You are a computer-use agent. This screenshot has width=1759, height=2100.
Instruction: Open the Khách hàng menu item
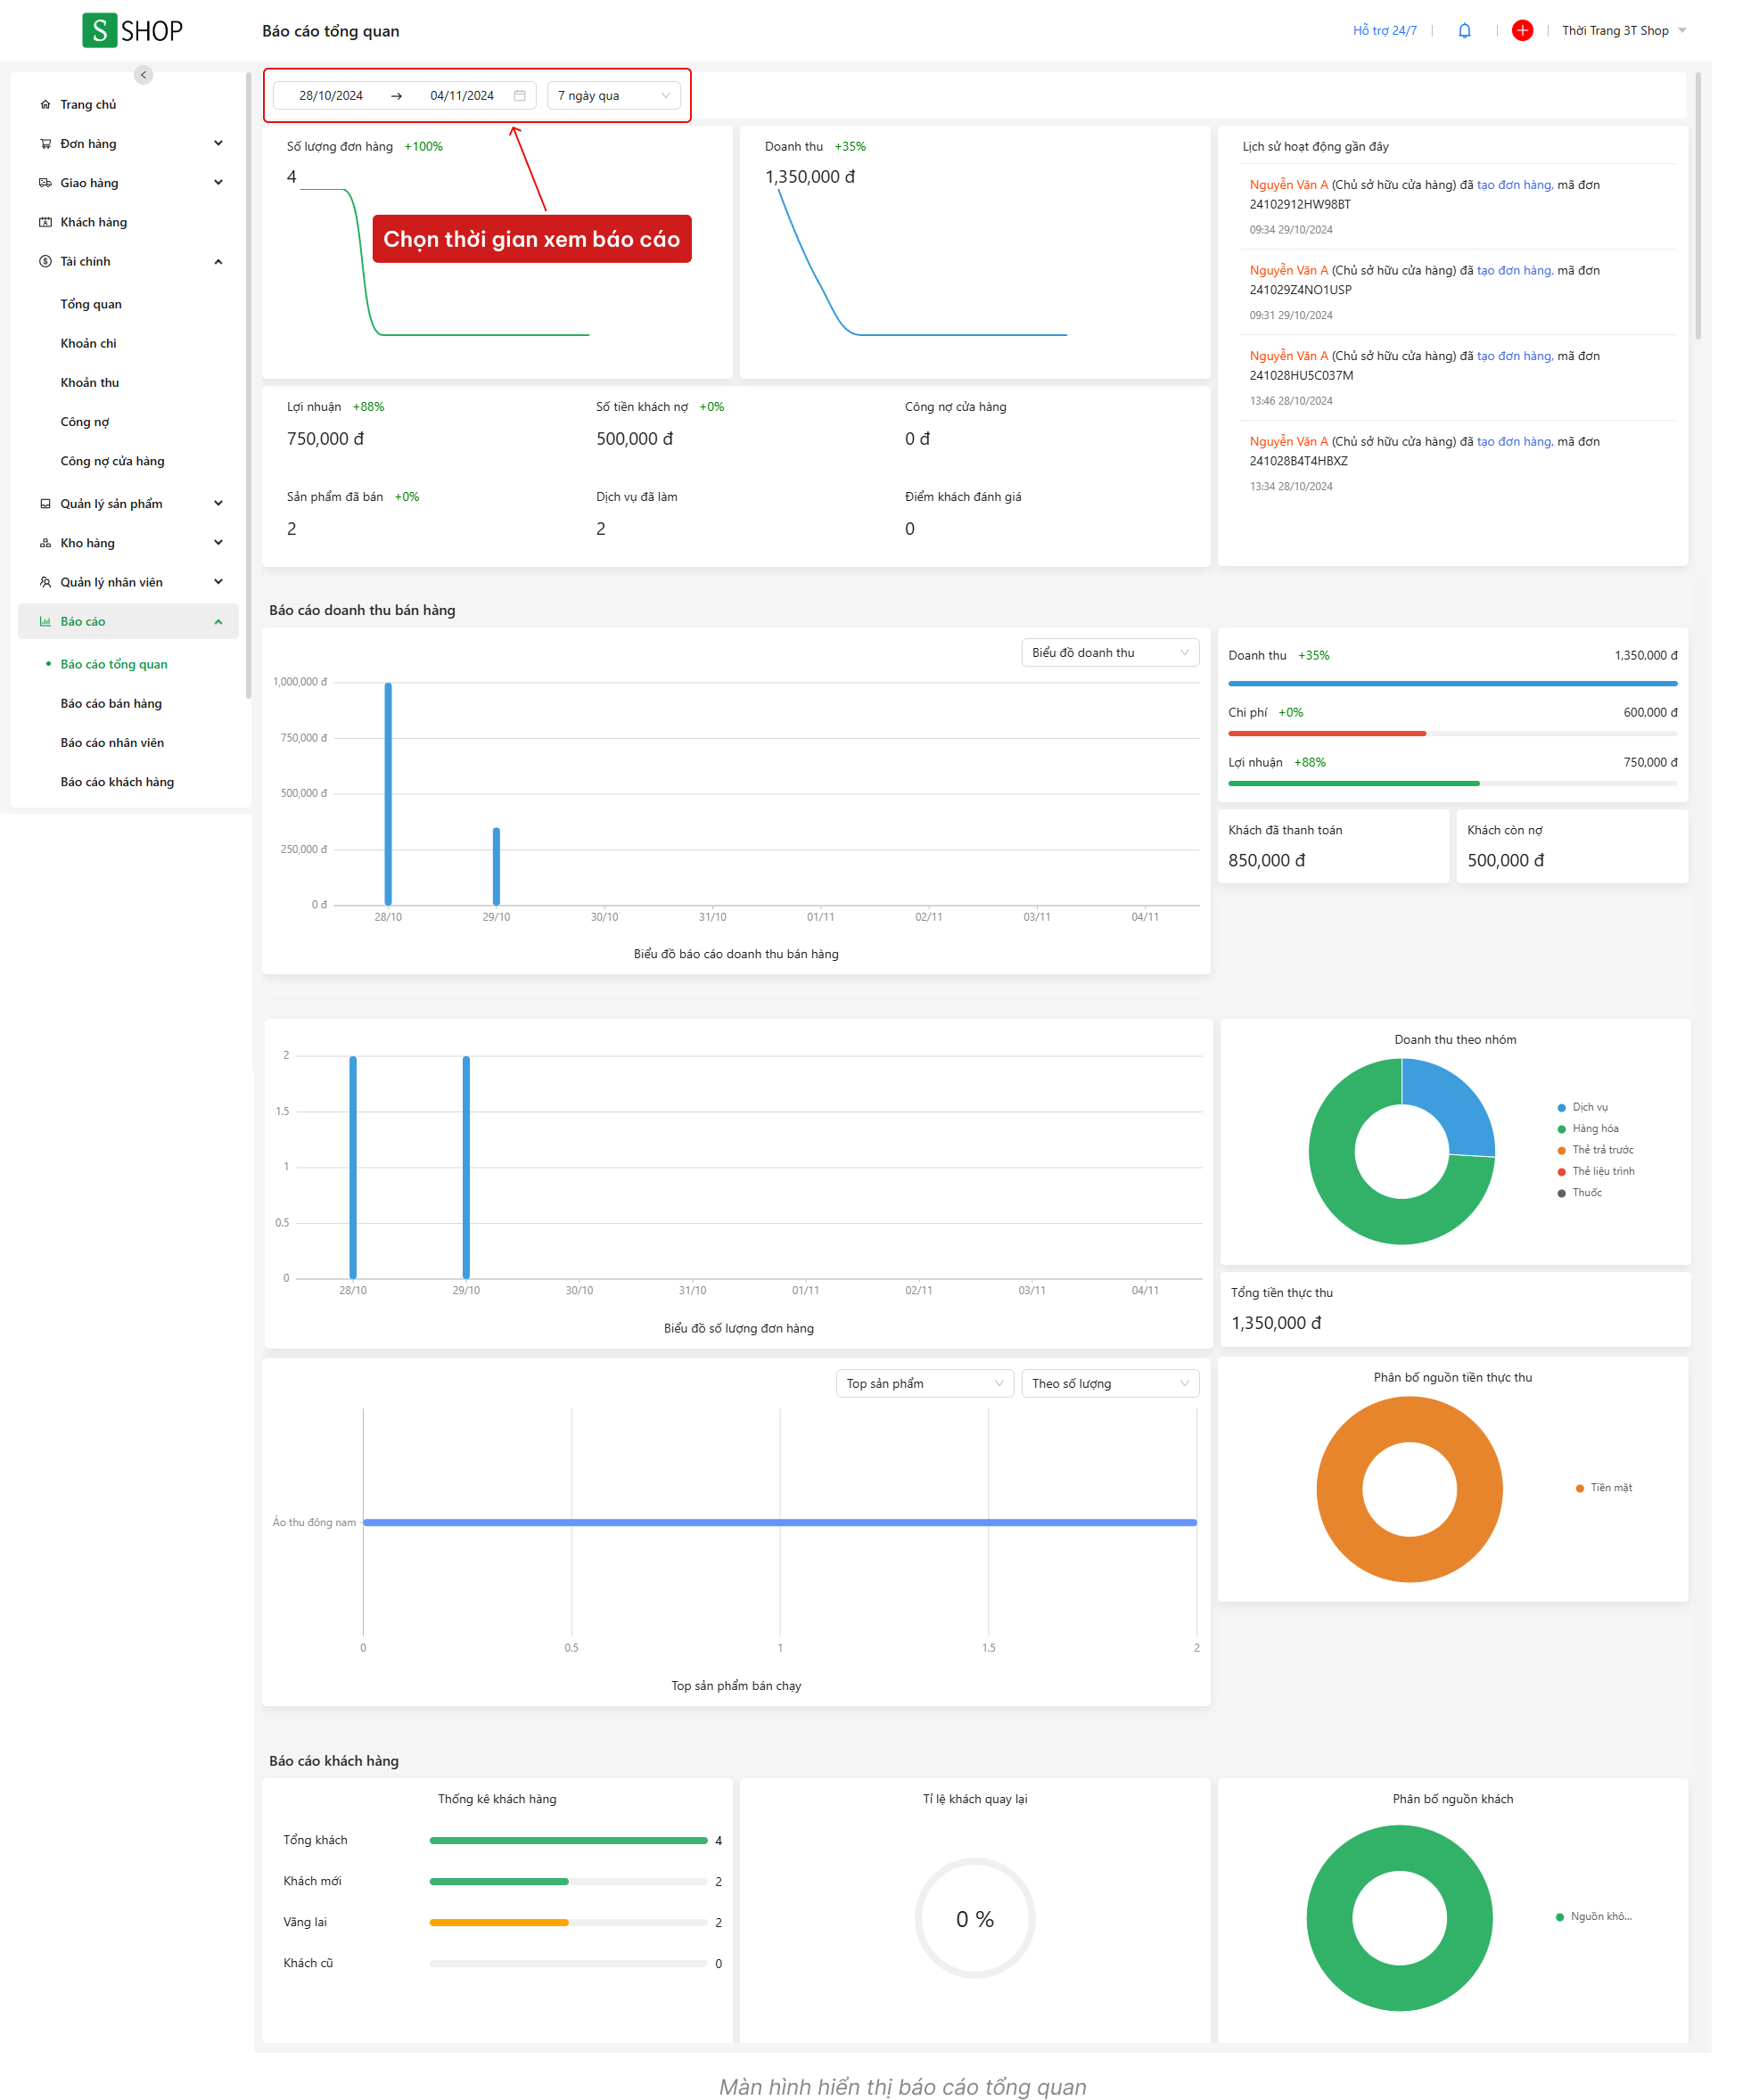tap(94, 222)
